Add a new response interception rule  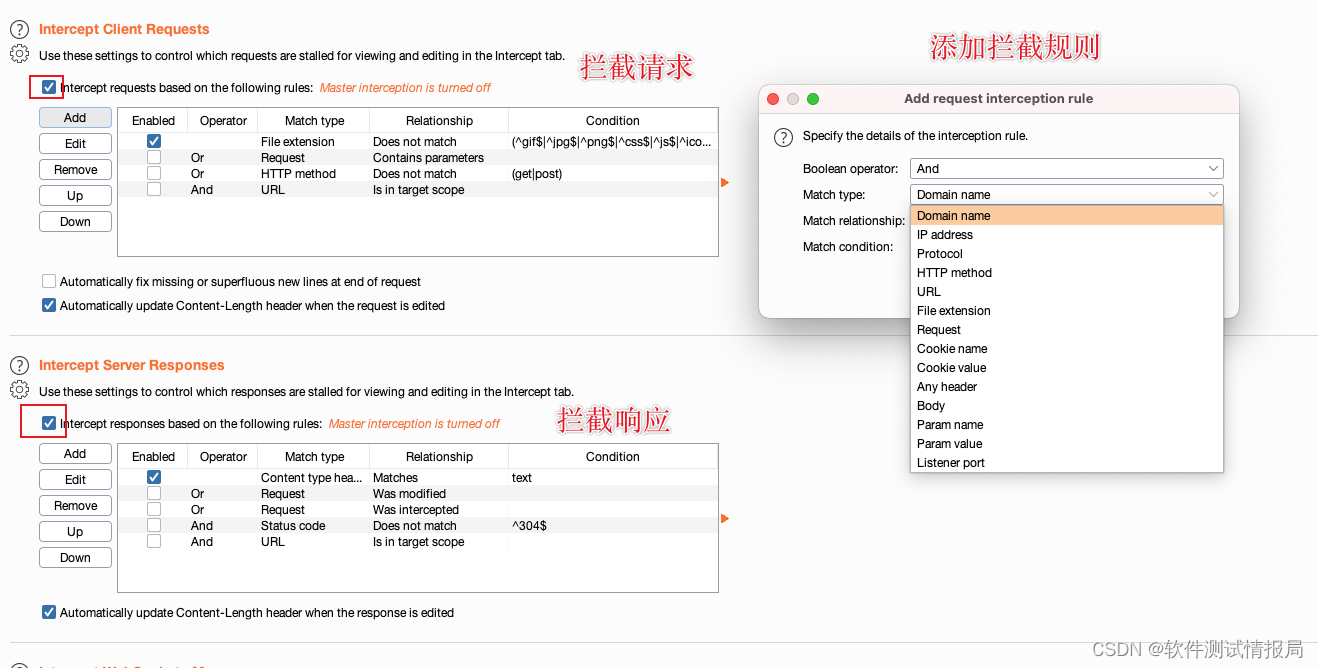click(75, 454)
